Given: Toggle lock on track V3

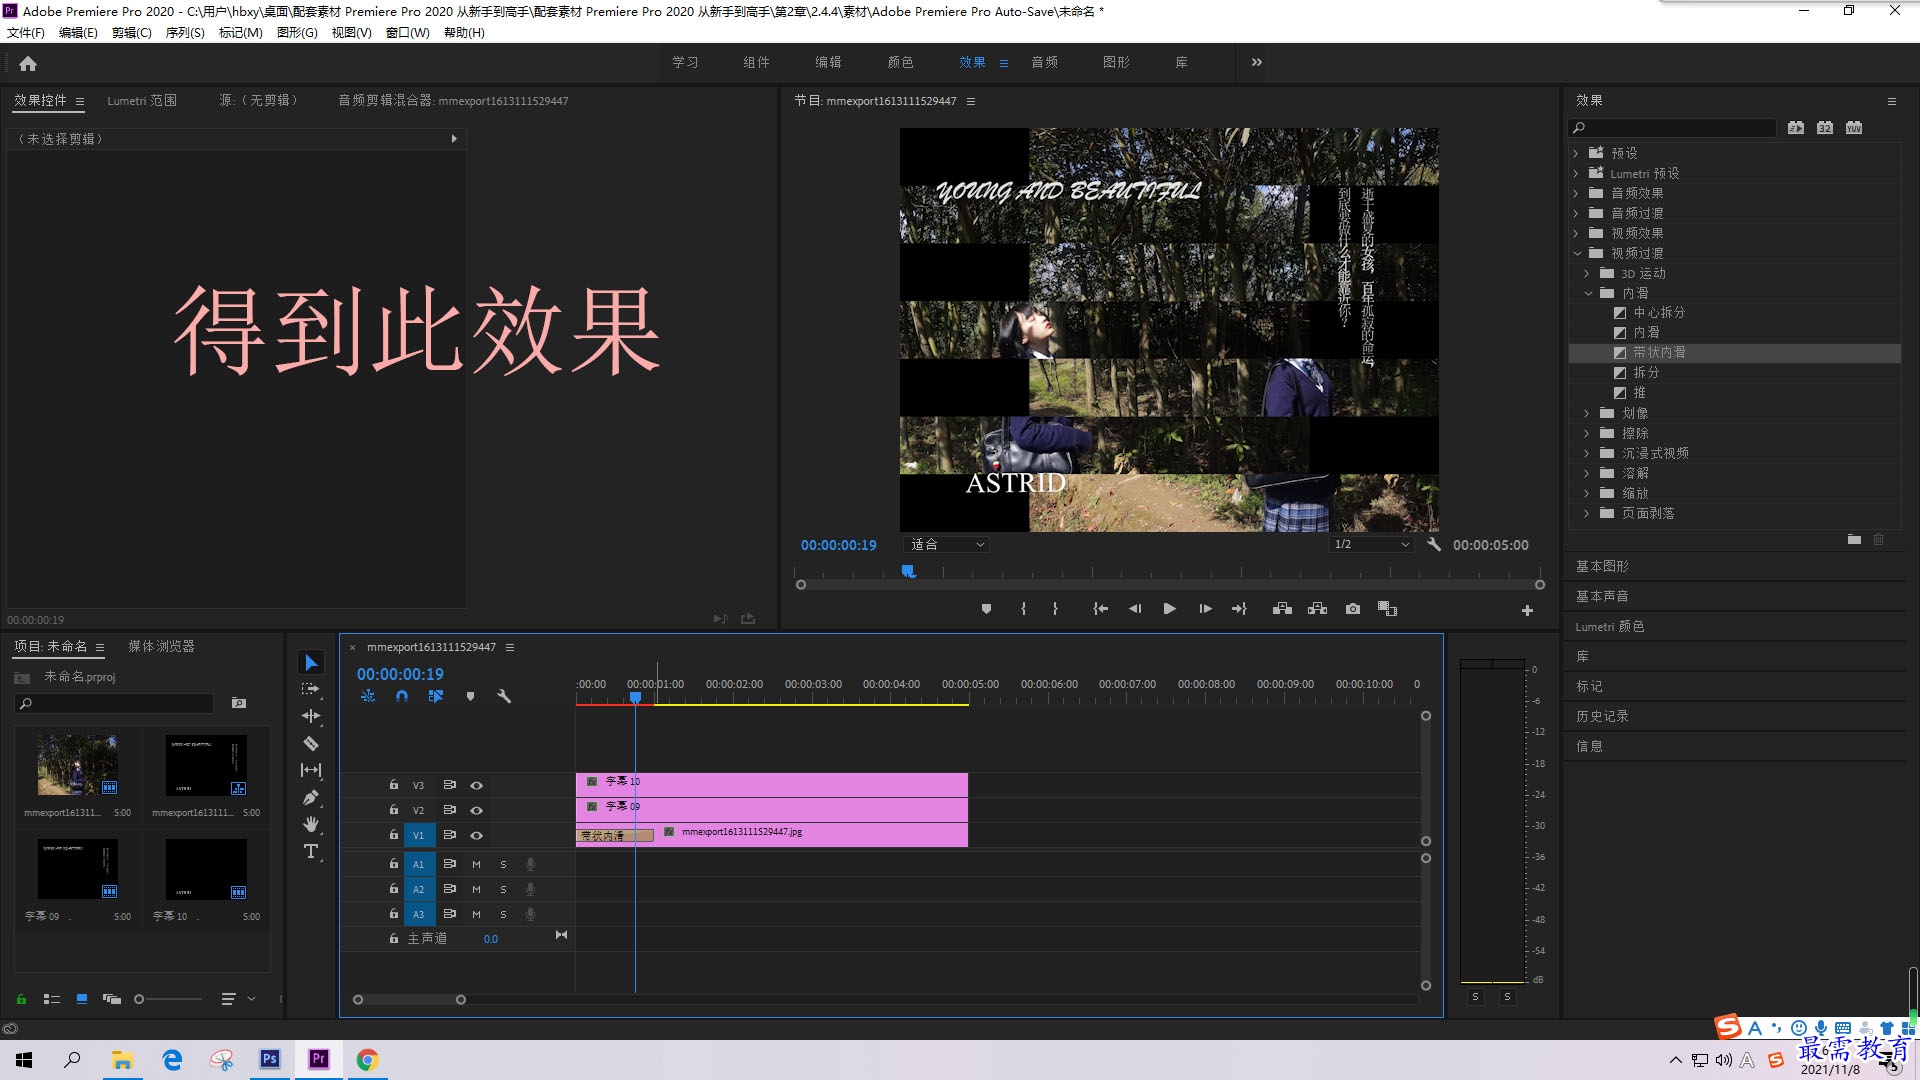Looking at the screenshot, I should (x=393, y=785).
